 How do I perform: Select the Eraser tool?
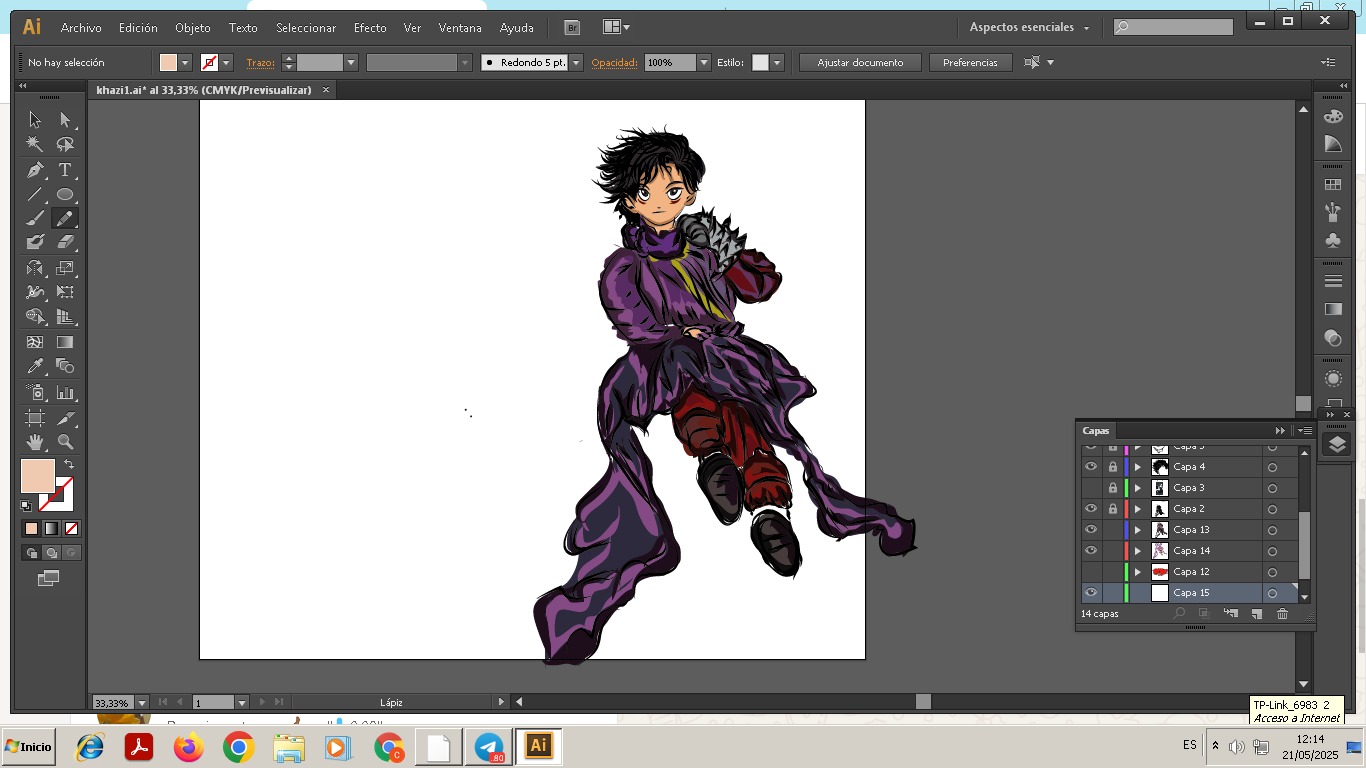click(65, 242)
